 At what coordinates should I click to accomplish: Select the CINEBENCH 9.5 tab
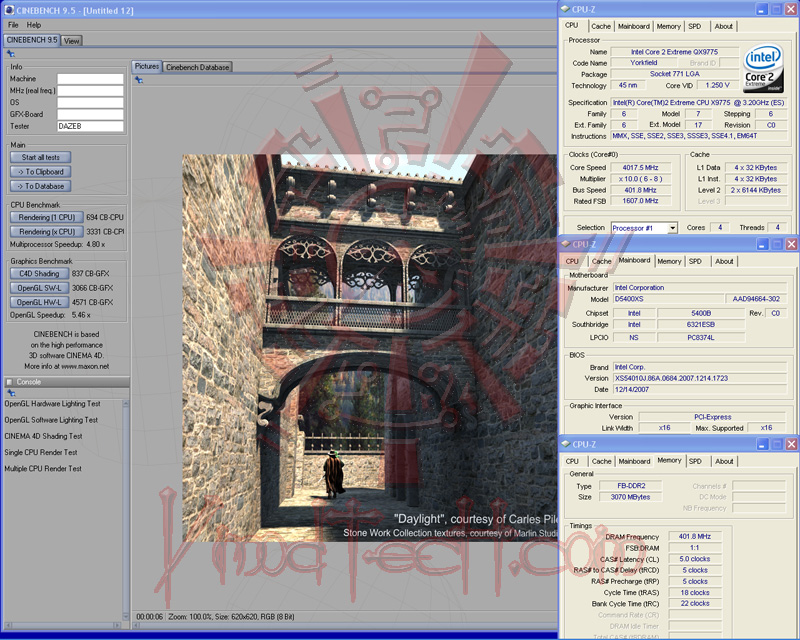point(32,40)
